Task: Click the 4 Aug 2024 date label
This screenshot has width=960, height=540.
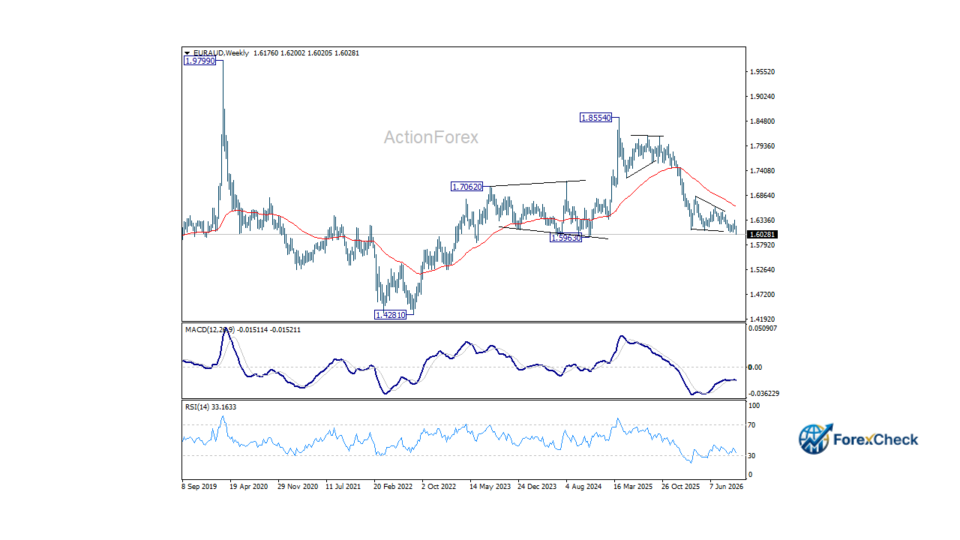Action: (x=583, y=487)
